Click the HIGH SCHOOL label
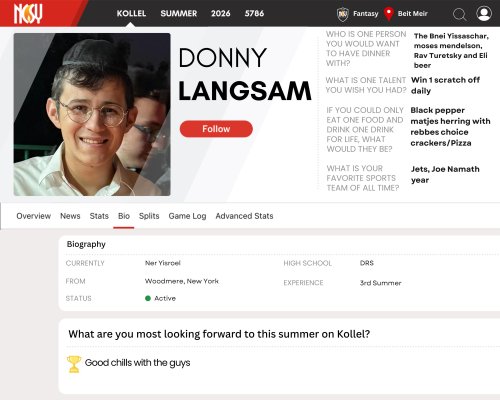This screenshot has width=500, height=400. [x=307, y=263]
